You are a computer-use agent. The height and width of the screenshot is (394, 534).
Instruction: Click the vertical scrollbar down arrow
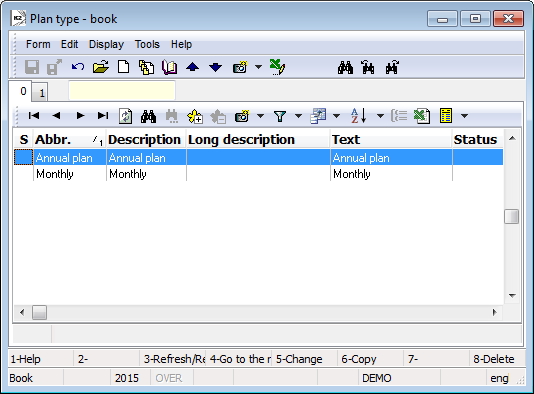pos(512,296)
